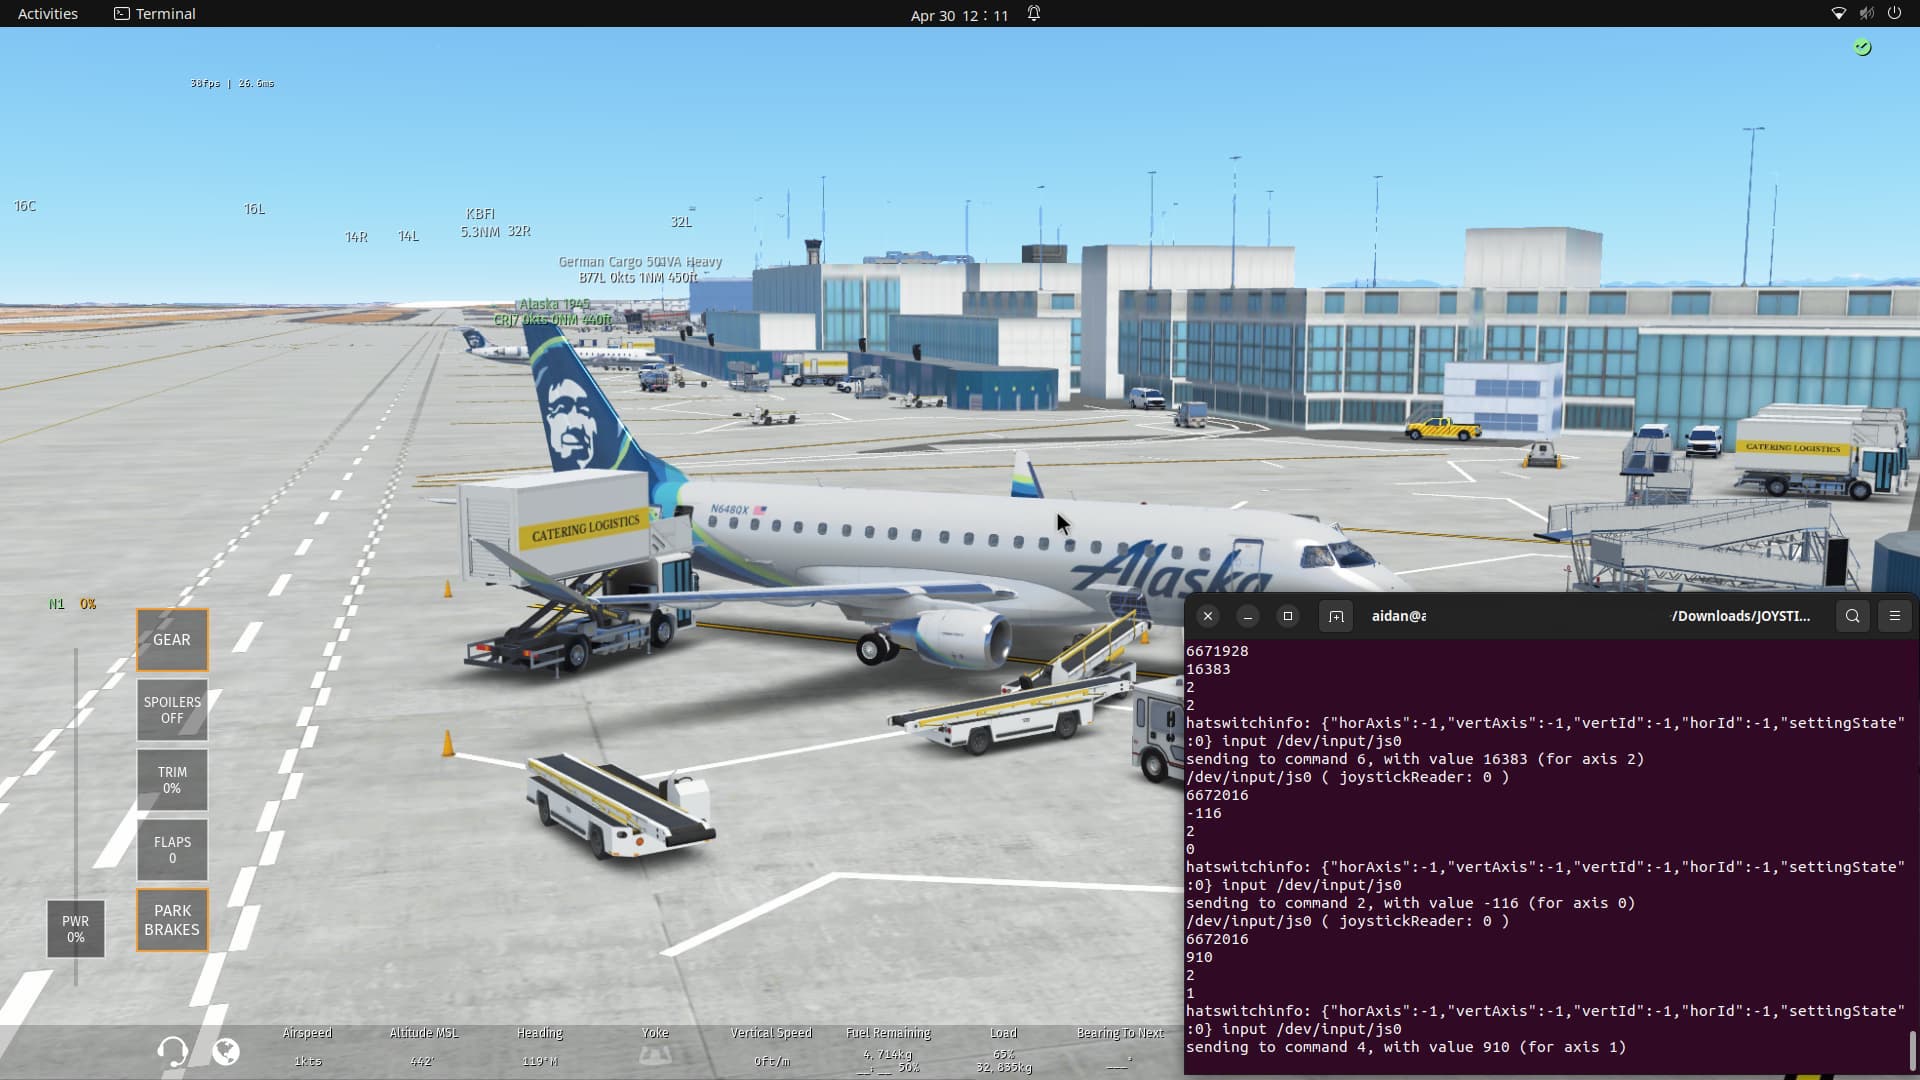The image size is (1920, 1080).
Task: Toggle the PARK BRAKES button
Action: pyautogui.click(x=172, y=920)
